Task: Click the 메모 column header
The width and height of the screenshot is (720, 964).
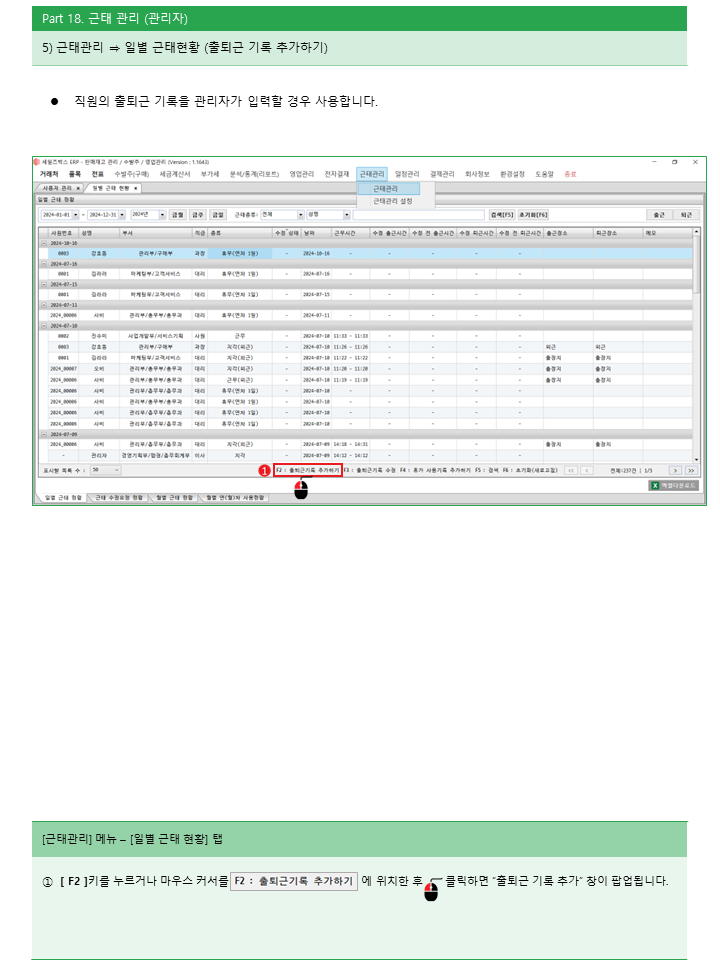Action: [x=667, y=233]
